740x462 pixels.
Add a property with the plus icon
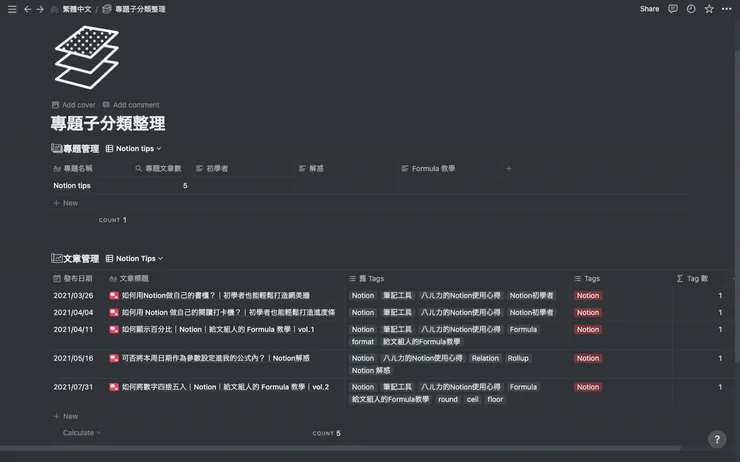[x=508, y=168]
